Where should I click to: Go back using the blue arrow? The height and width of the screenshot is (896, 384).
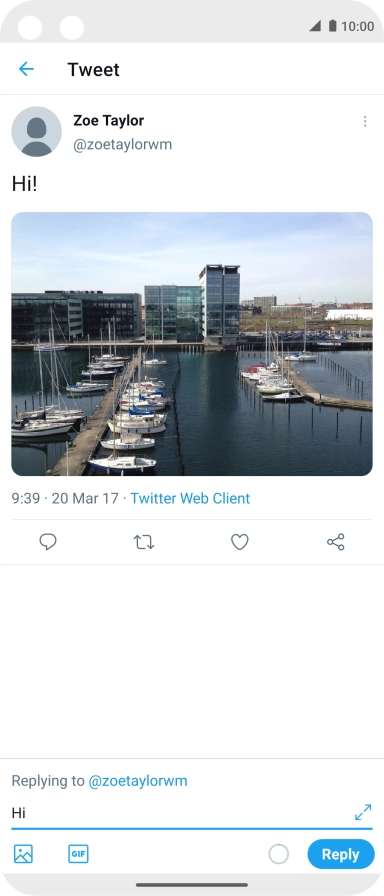pyautogui.click(x=26, y=69)
